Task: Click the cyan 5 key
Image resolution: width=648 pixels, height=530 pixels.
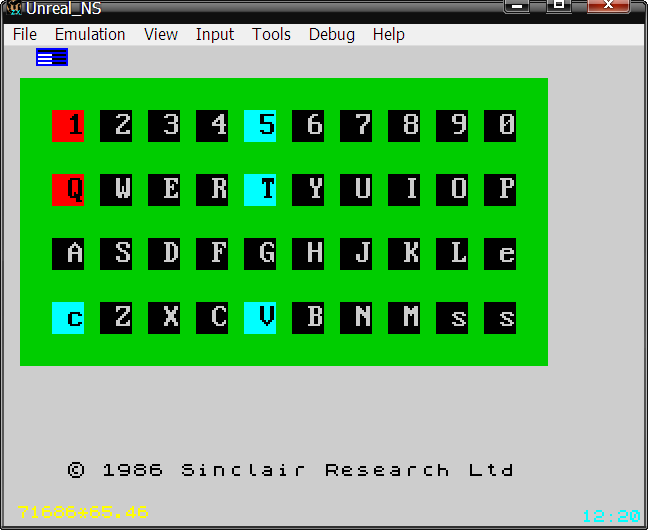Action: (260, 126)
